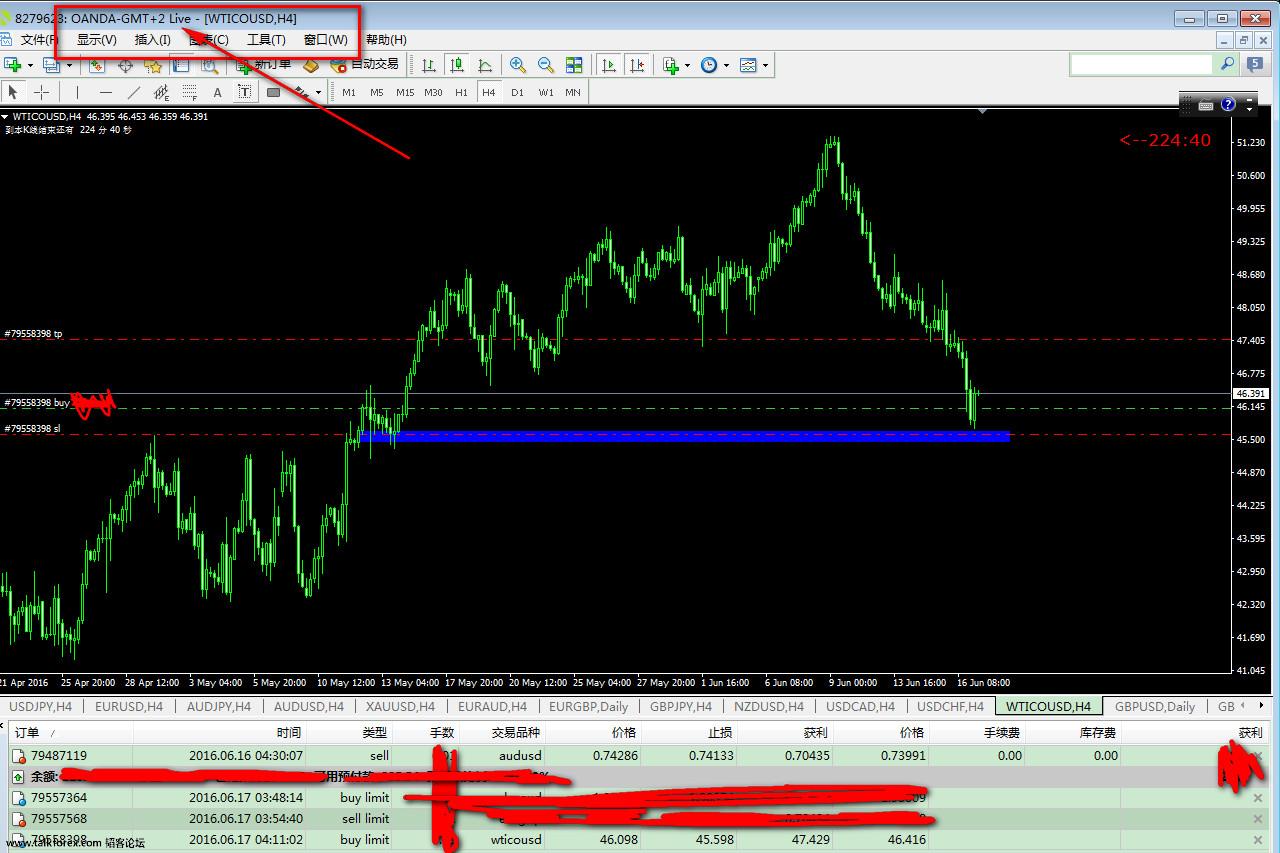Open the 显示(V) menu

coord(96,40)
